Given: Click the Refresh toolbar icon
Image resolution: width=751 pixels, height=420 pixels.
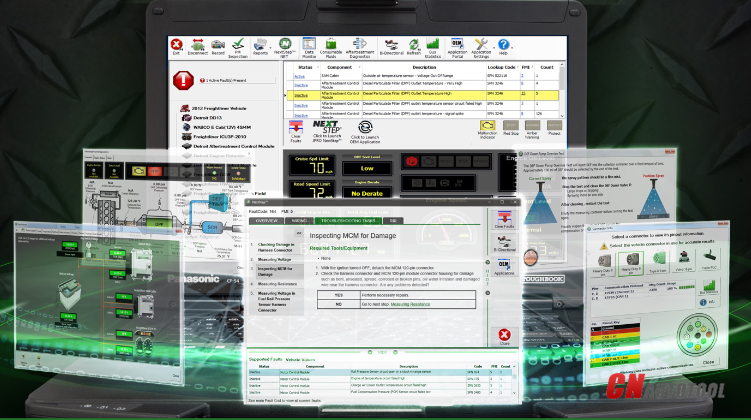Looking at the screenshot, I should coord(413,47).
